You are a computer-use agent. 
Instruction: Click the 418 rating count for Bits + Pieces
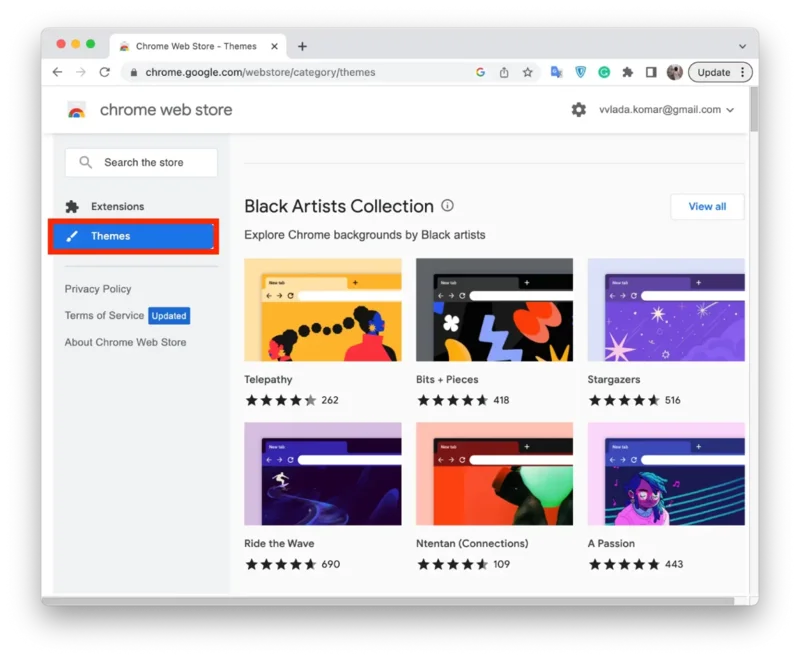501,400
